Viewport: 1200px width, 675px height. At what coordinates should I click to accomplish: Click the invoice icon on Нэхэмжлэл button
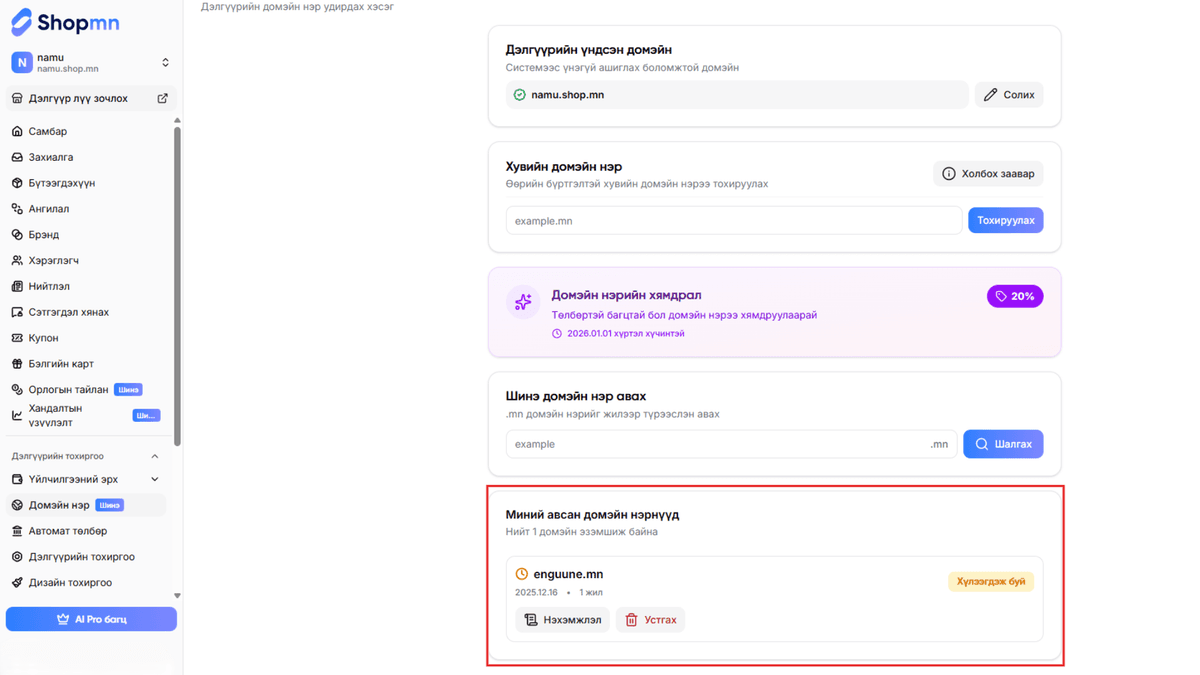(x=531, y=620)
